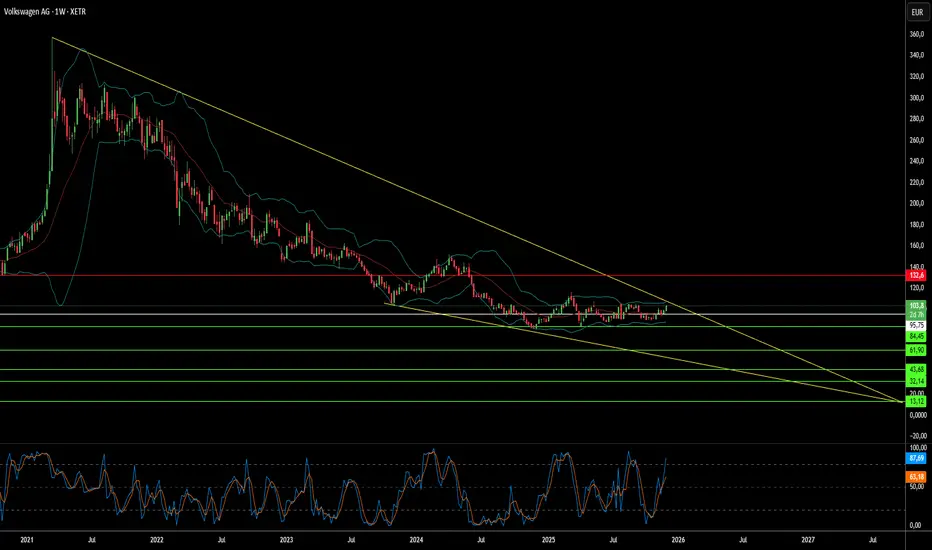This screenshot has height=550, width=932.
Task: Select the red 132,6 price label
Action: [914, 275]
